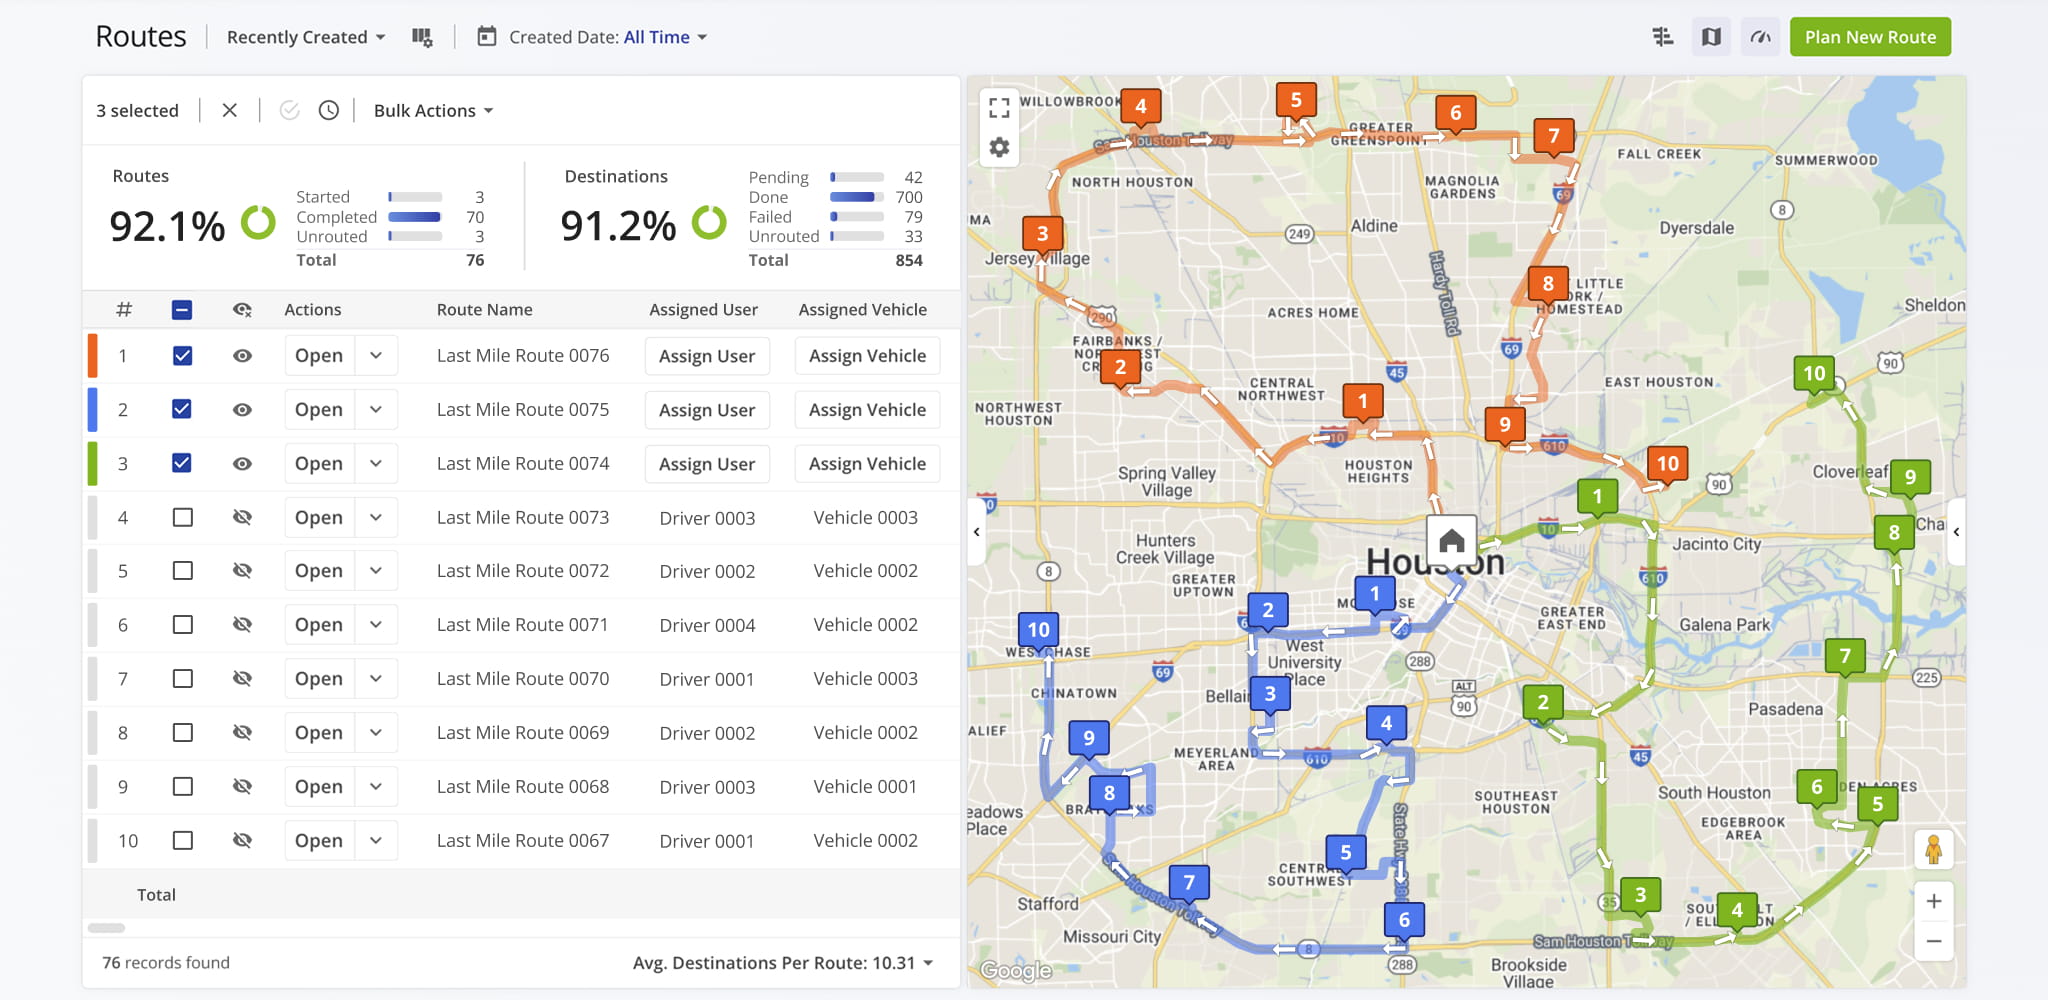Uncheck the Last Mile Route 0076 checkbox
Image resolution: width=2048 pixels, height=1000 pixels.
click(182, 355)
